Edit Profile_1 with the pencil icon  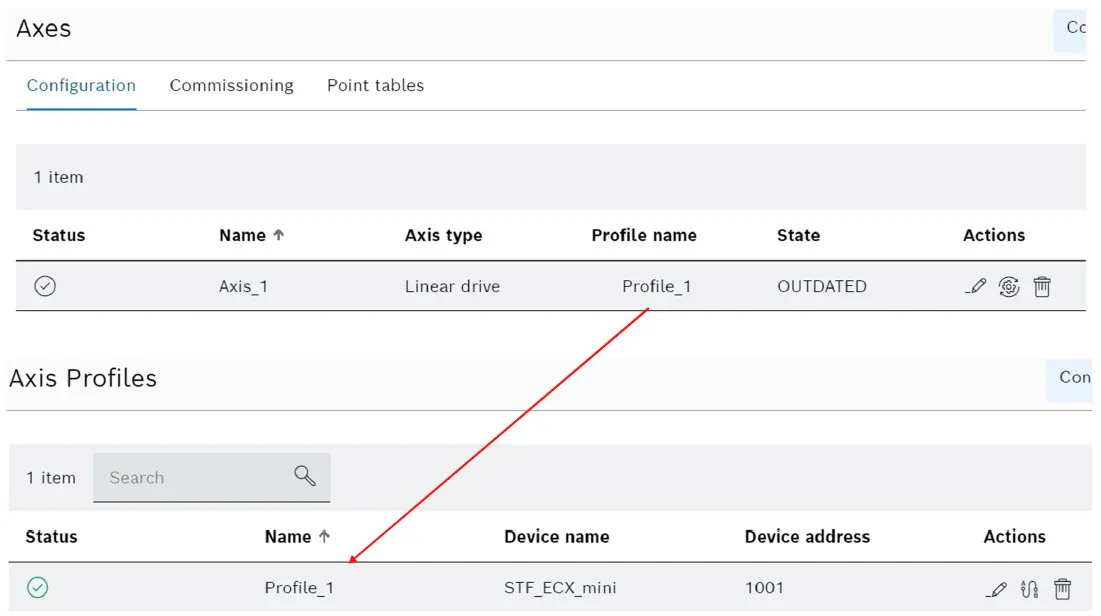click(996, 589)
